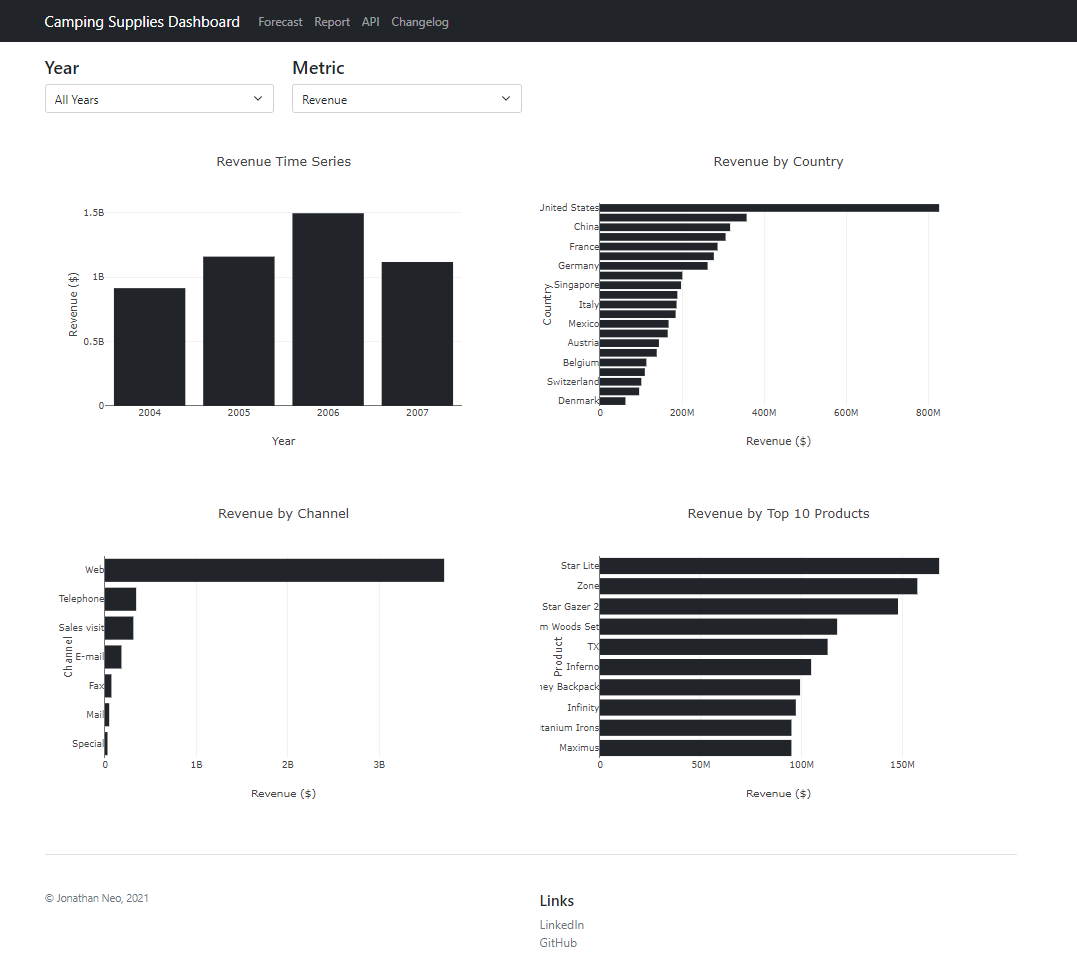This screenshot has height=964, width=1077.
Task: Click the Star Gazer 2 product bar
Action: 749,606
